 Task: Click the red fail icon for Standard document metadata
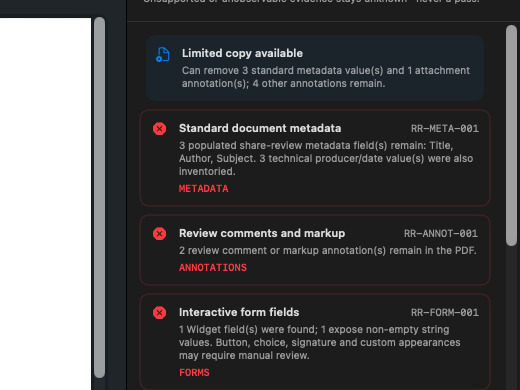(159, 129)
